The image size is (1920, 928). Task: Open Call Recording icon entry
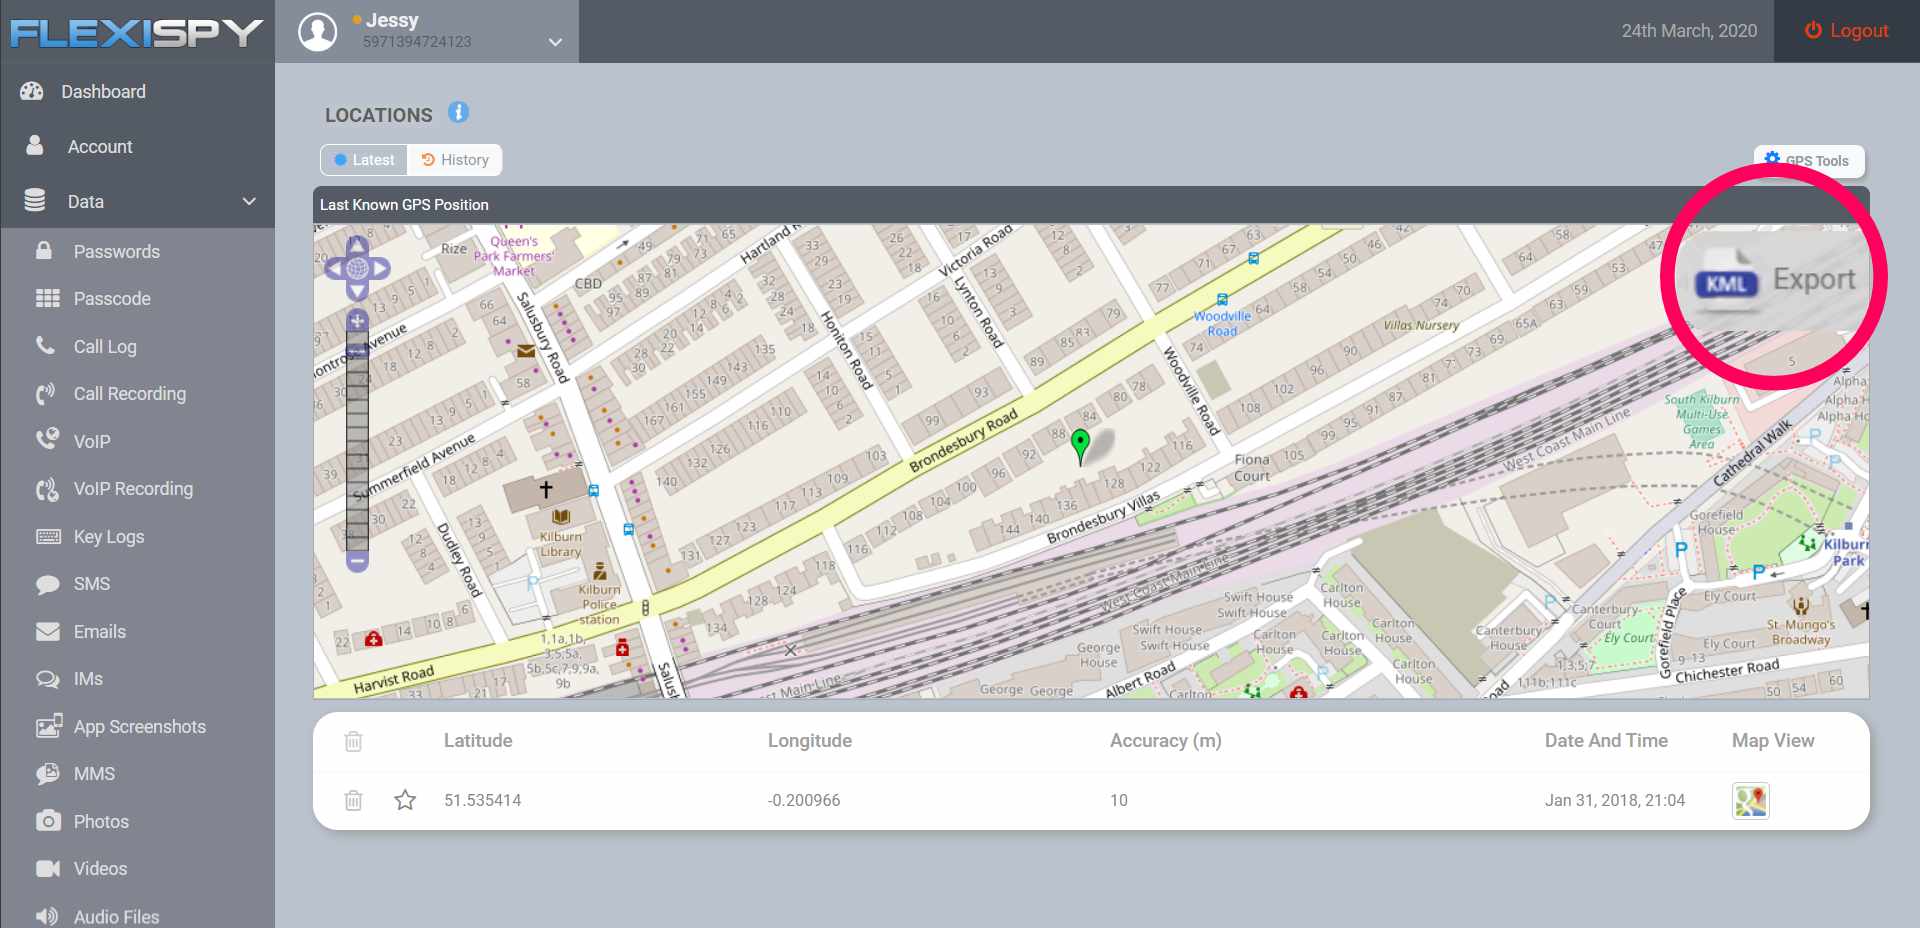click(46, 393)
